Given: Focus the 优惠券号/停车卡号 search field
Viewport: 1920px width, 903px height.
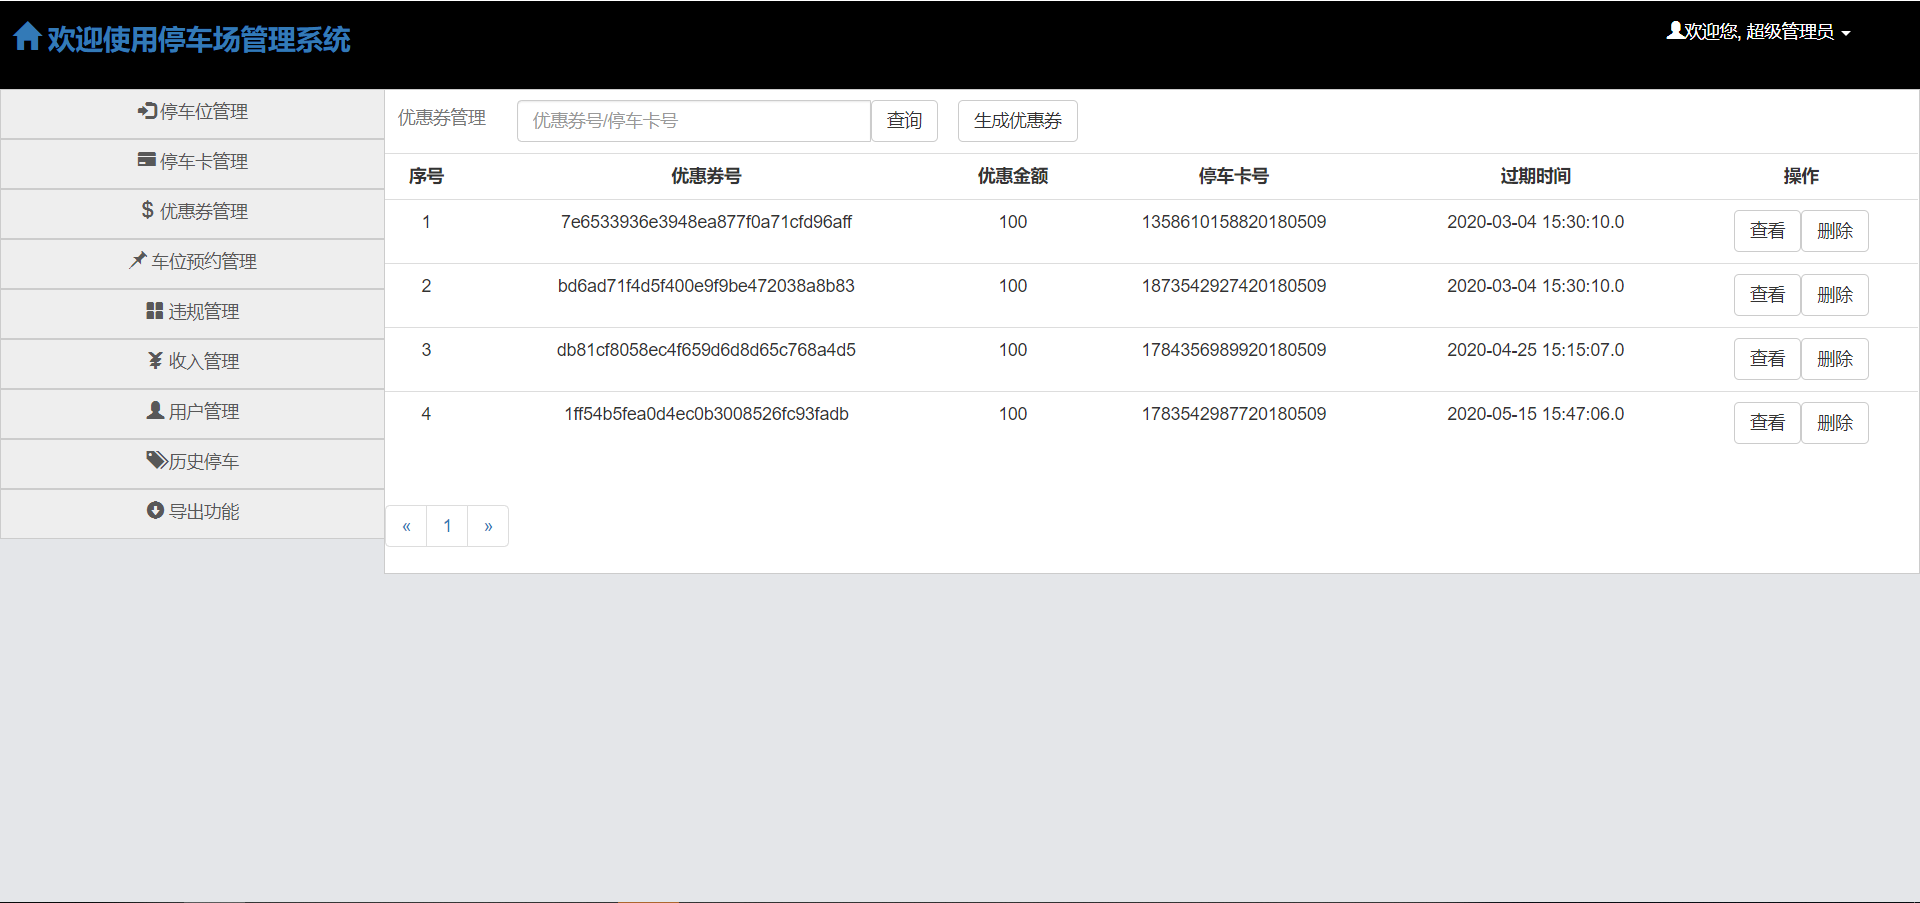Looking at the screenshot, I should [x=694, y=121].
